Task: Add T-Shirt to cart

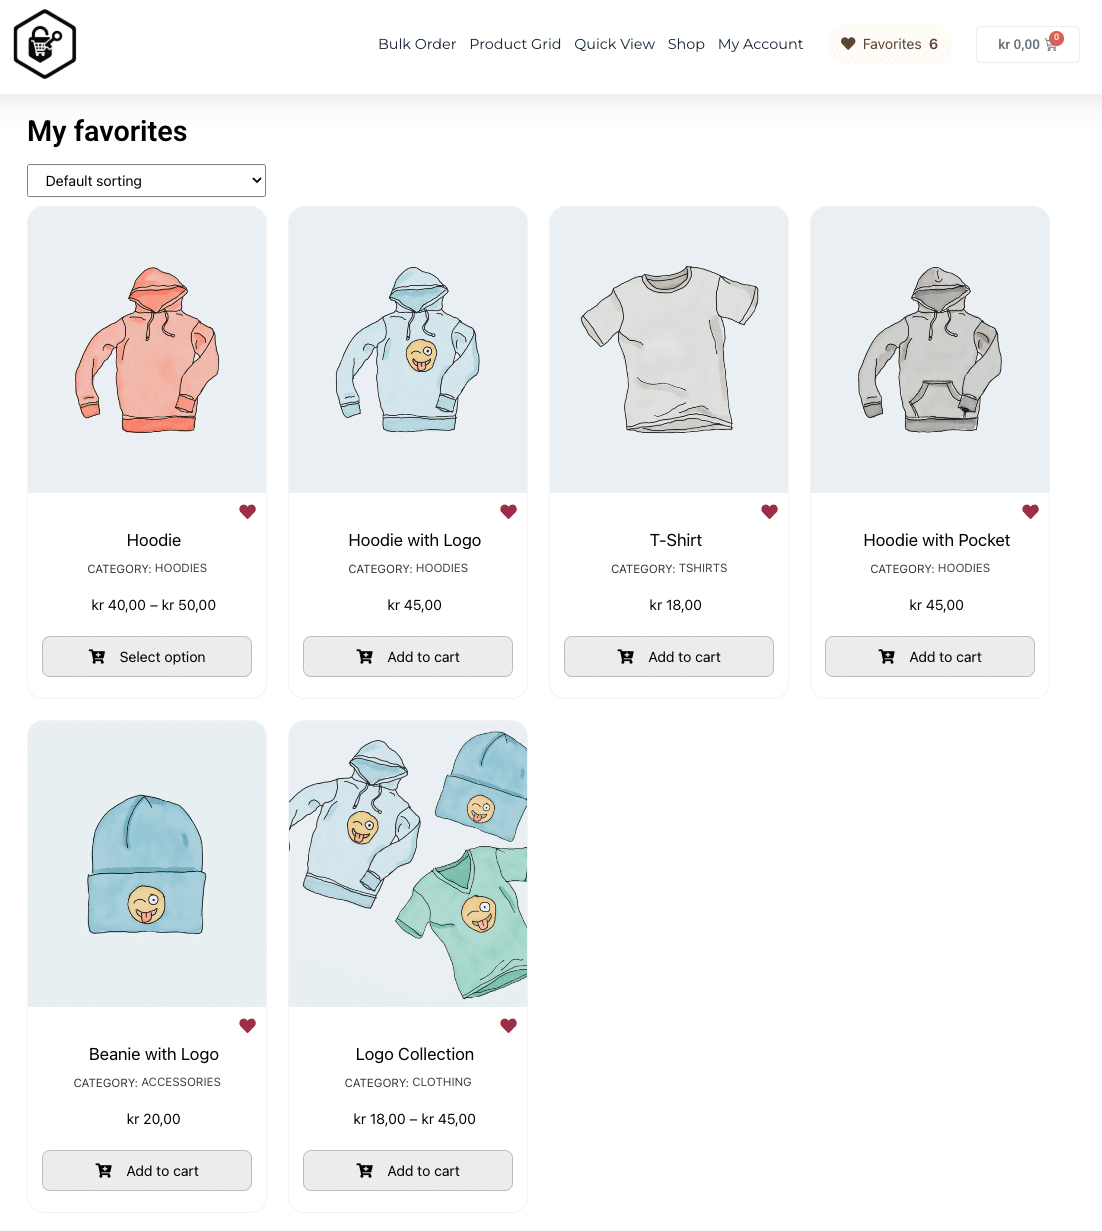Action: (x=669, y=657)
